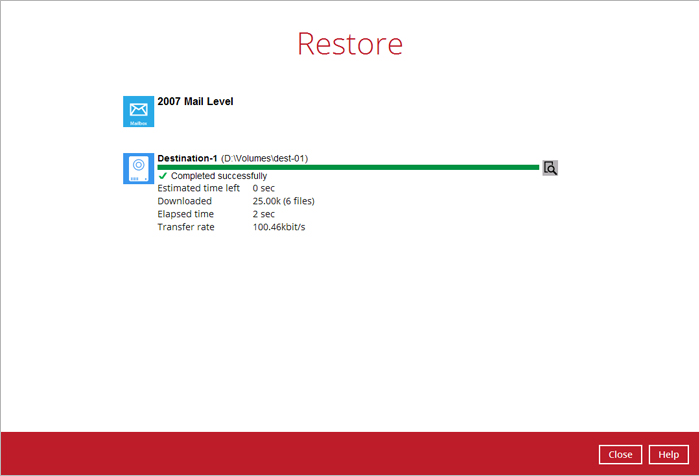
Task: Click the blue Mailbox envelope icon
Action: tap(138, 112)
